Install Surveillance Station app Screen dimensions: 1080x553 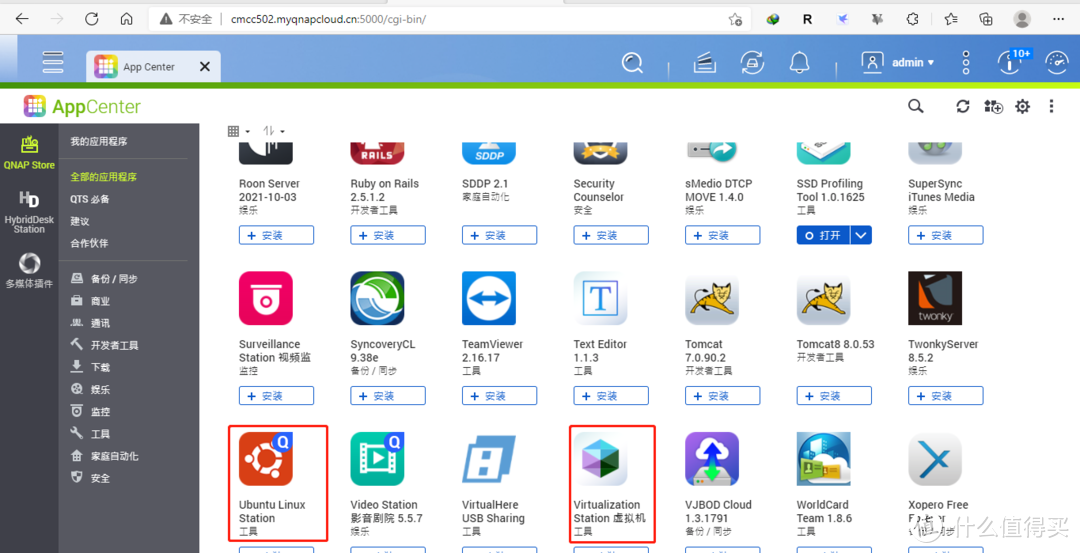[276, 395]
